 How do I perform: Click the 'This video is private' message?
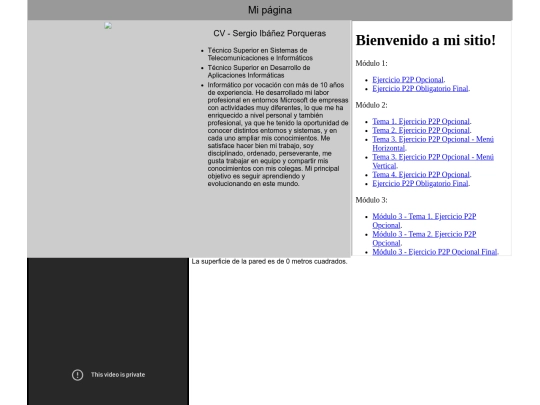pyautogui.click(x=118, y=375)
